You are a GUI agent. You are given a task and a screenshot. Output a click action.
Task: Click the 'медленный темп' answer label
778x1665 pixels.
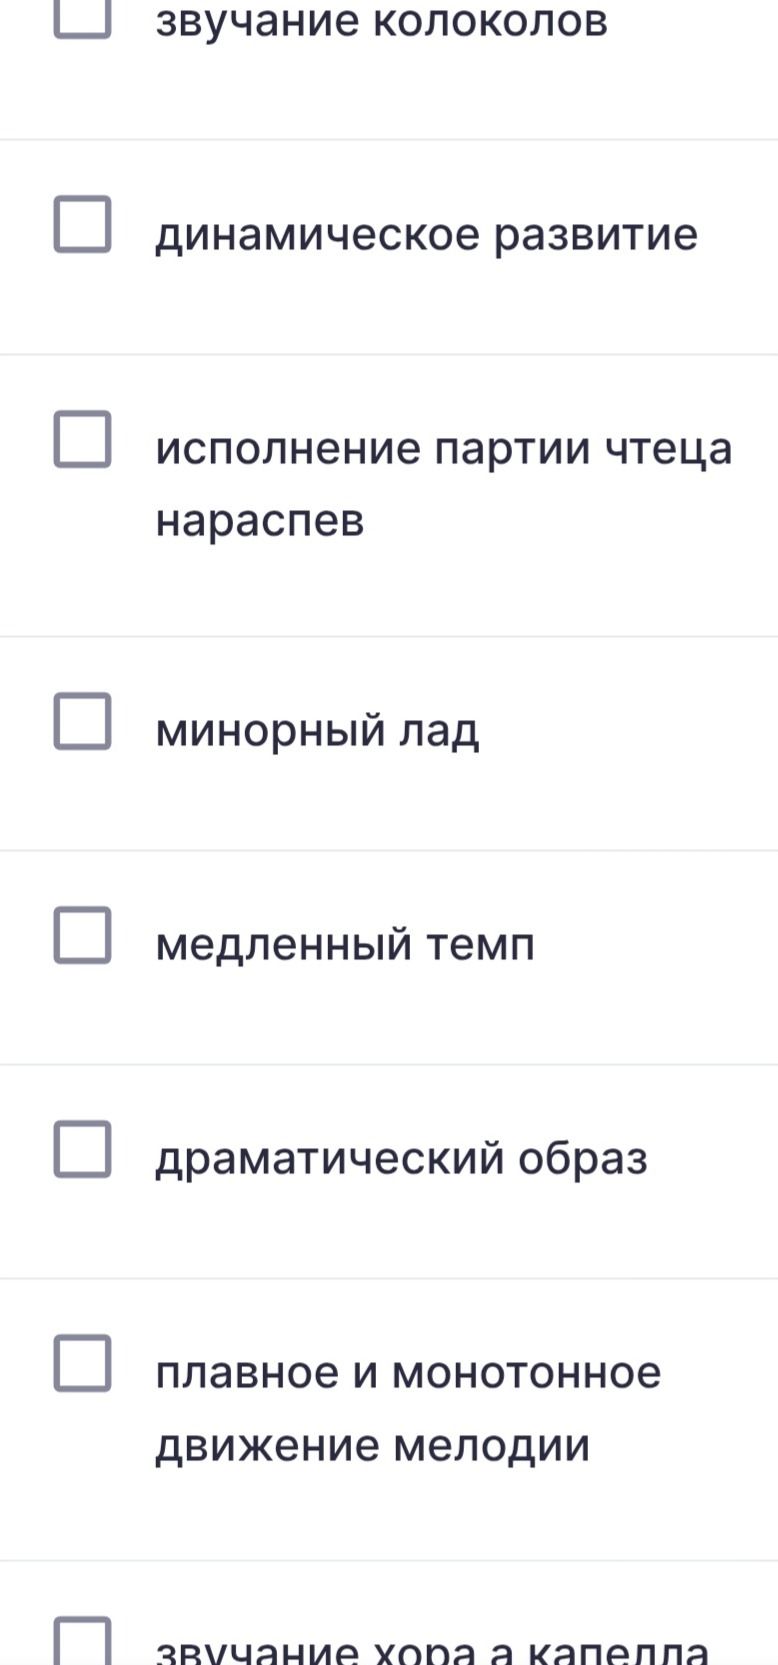click(345, 945)
